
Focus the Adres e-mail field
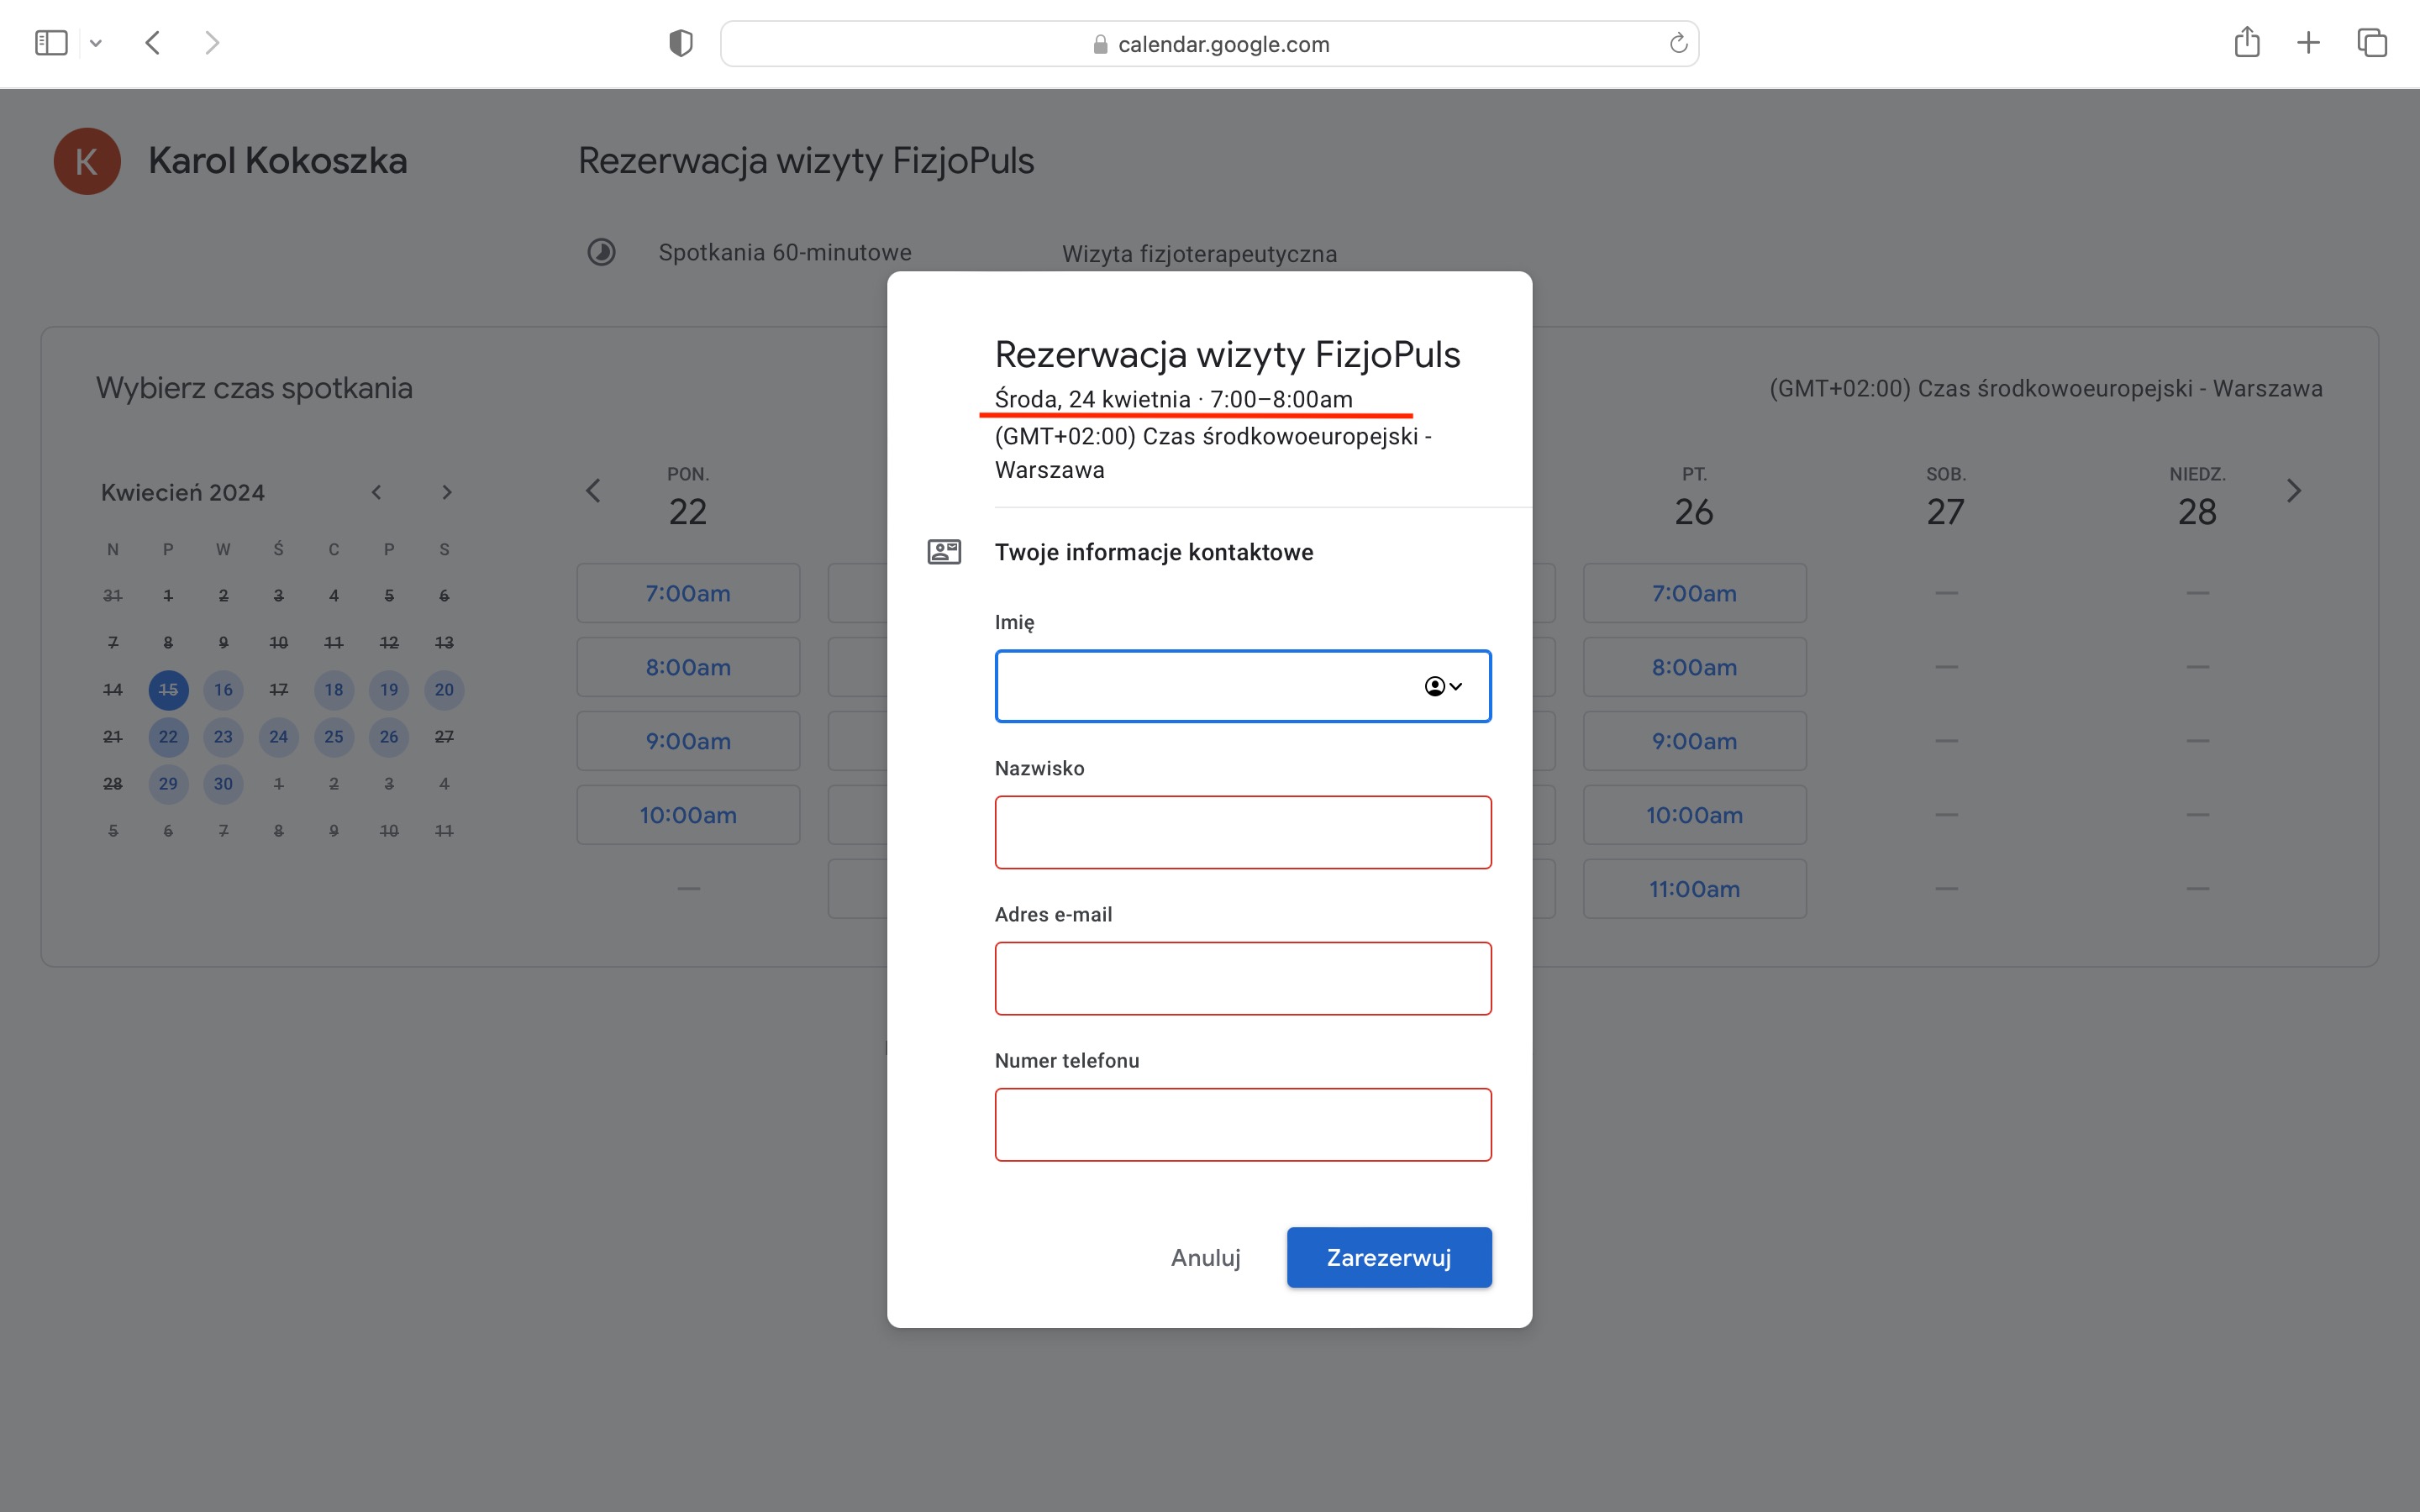1243,978
